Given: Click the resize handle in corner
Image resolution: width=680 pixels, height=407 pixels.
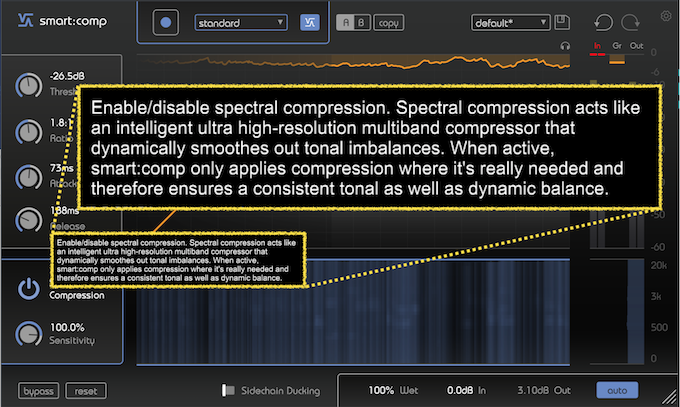Looking at the screenshot, I should [x=670, y=397].
